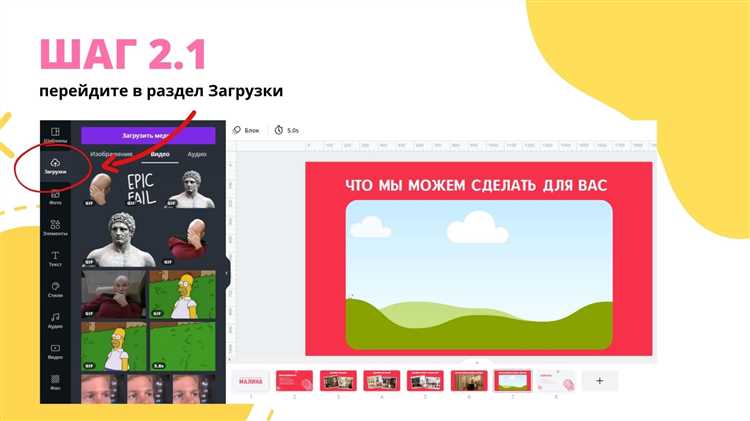Image resolution: width=750 pixels, height=421 pixels.
Task: Open page 1 thumbnail titled МАЛИНА
Action: (x=251, y=381)
